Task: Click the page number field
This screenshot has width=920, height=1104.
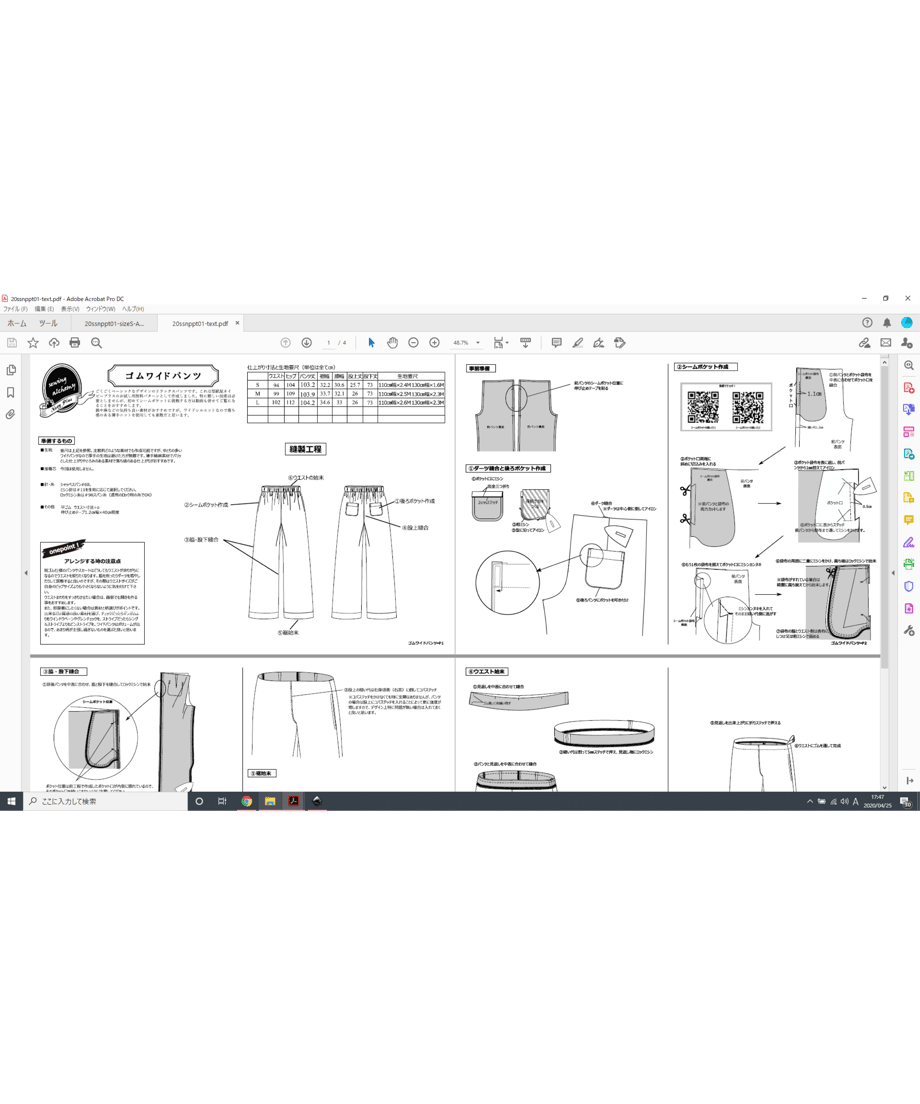Action: (328, 343)
